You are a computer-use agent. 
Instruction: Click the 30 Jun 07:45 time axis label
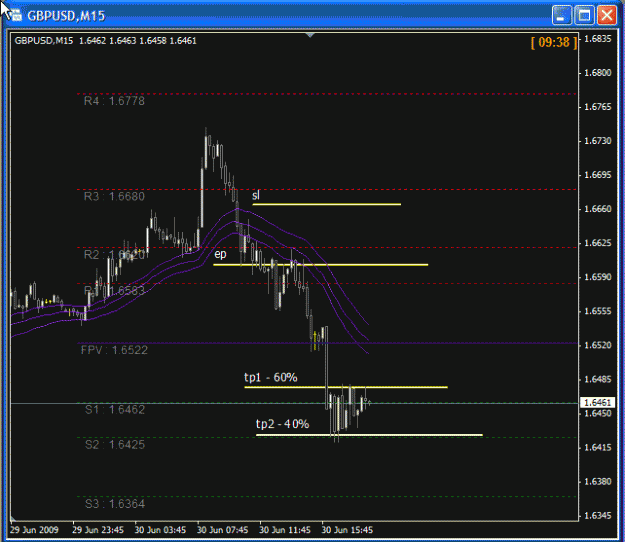tap(222, 530)
